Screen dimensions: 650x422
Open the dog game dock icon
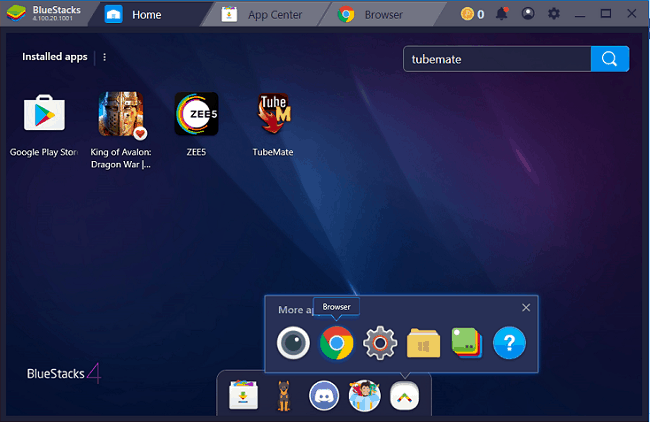pos(284,396)
